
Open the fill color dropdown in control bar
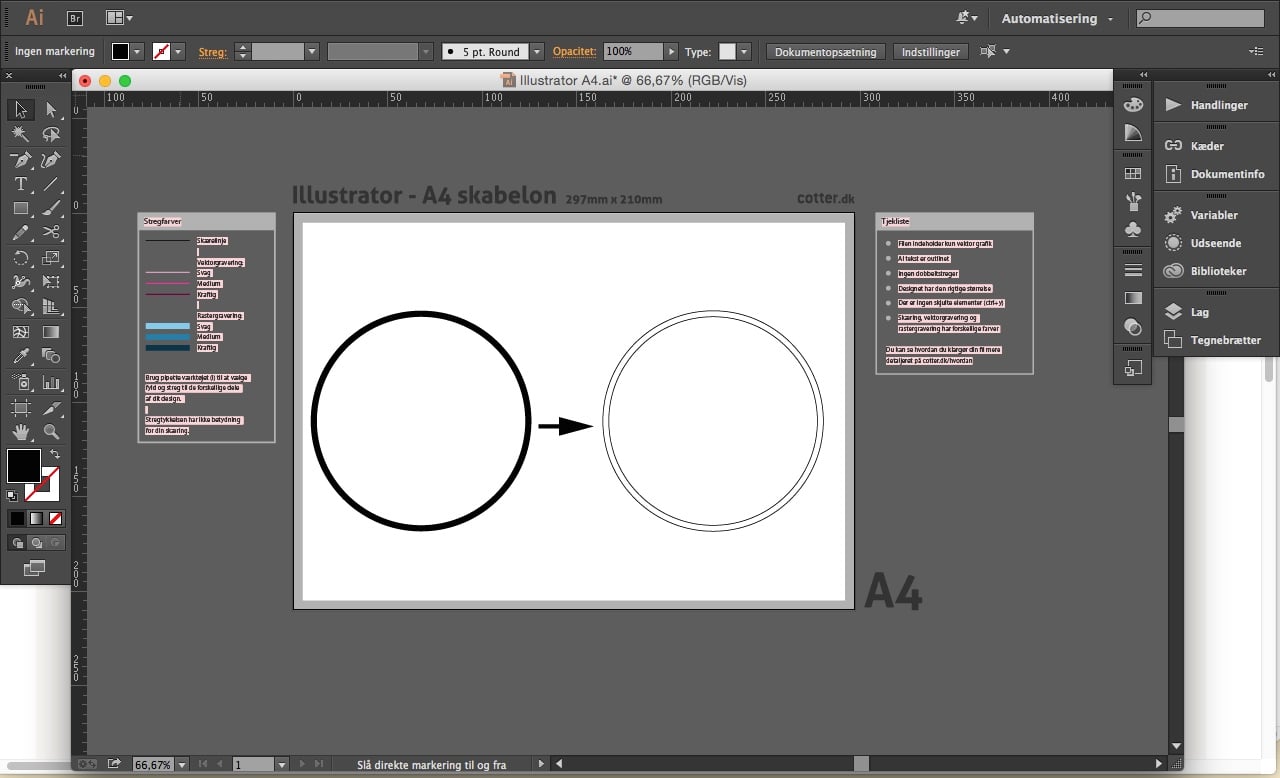[137, 51]
